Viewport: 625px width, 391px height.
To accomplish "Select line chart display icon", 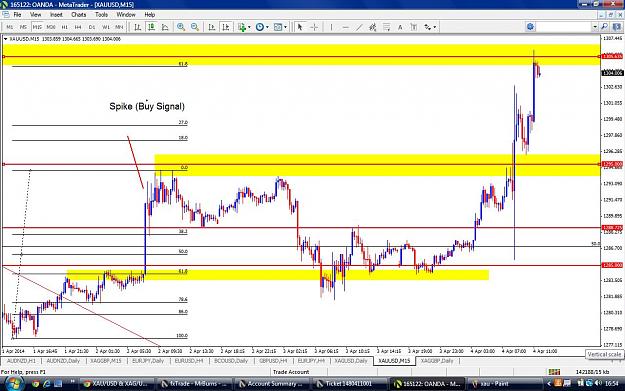I will click(x=165, y=27).
